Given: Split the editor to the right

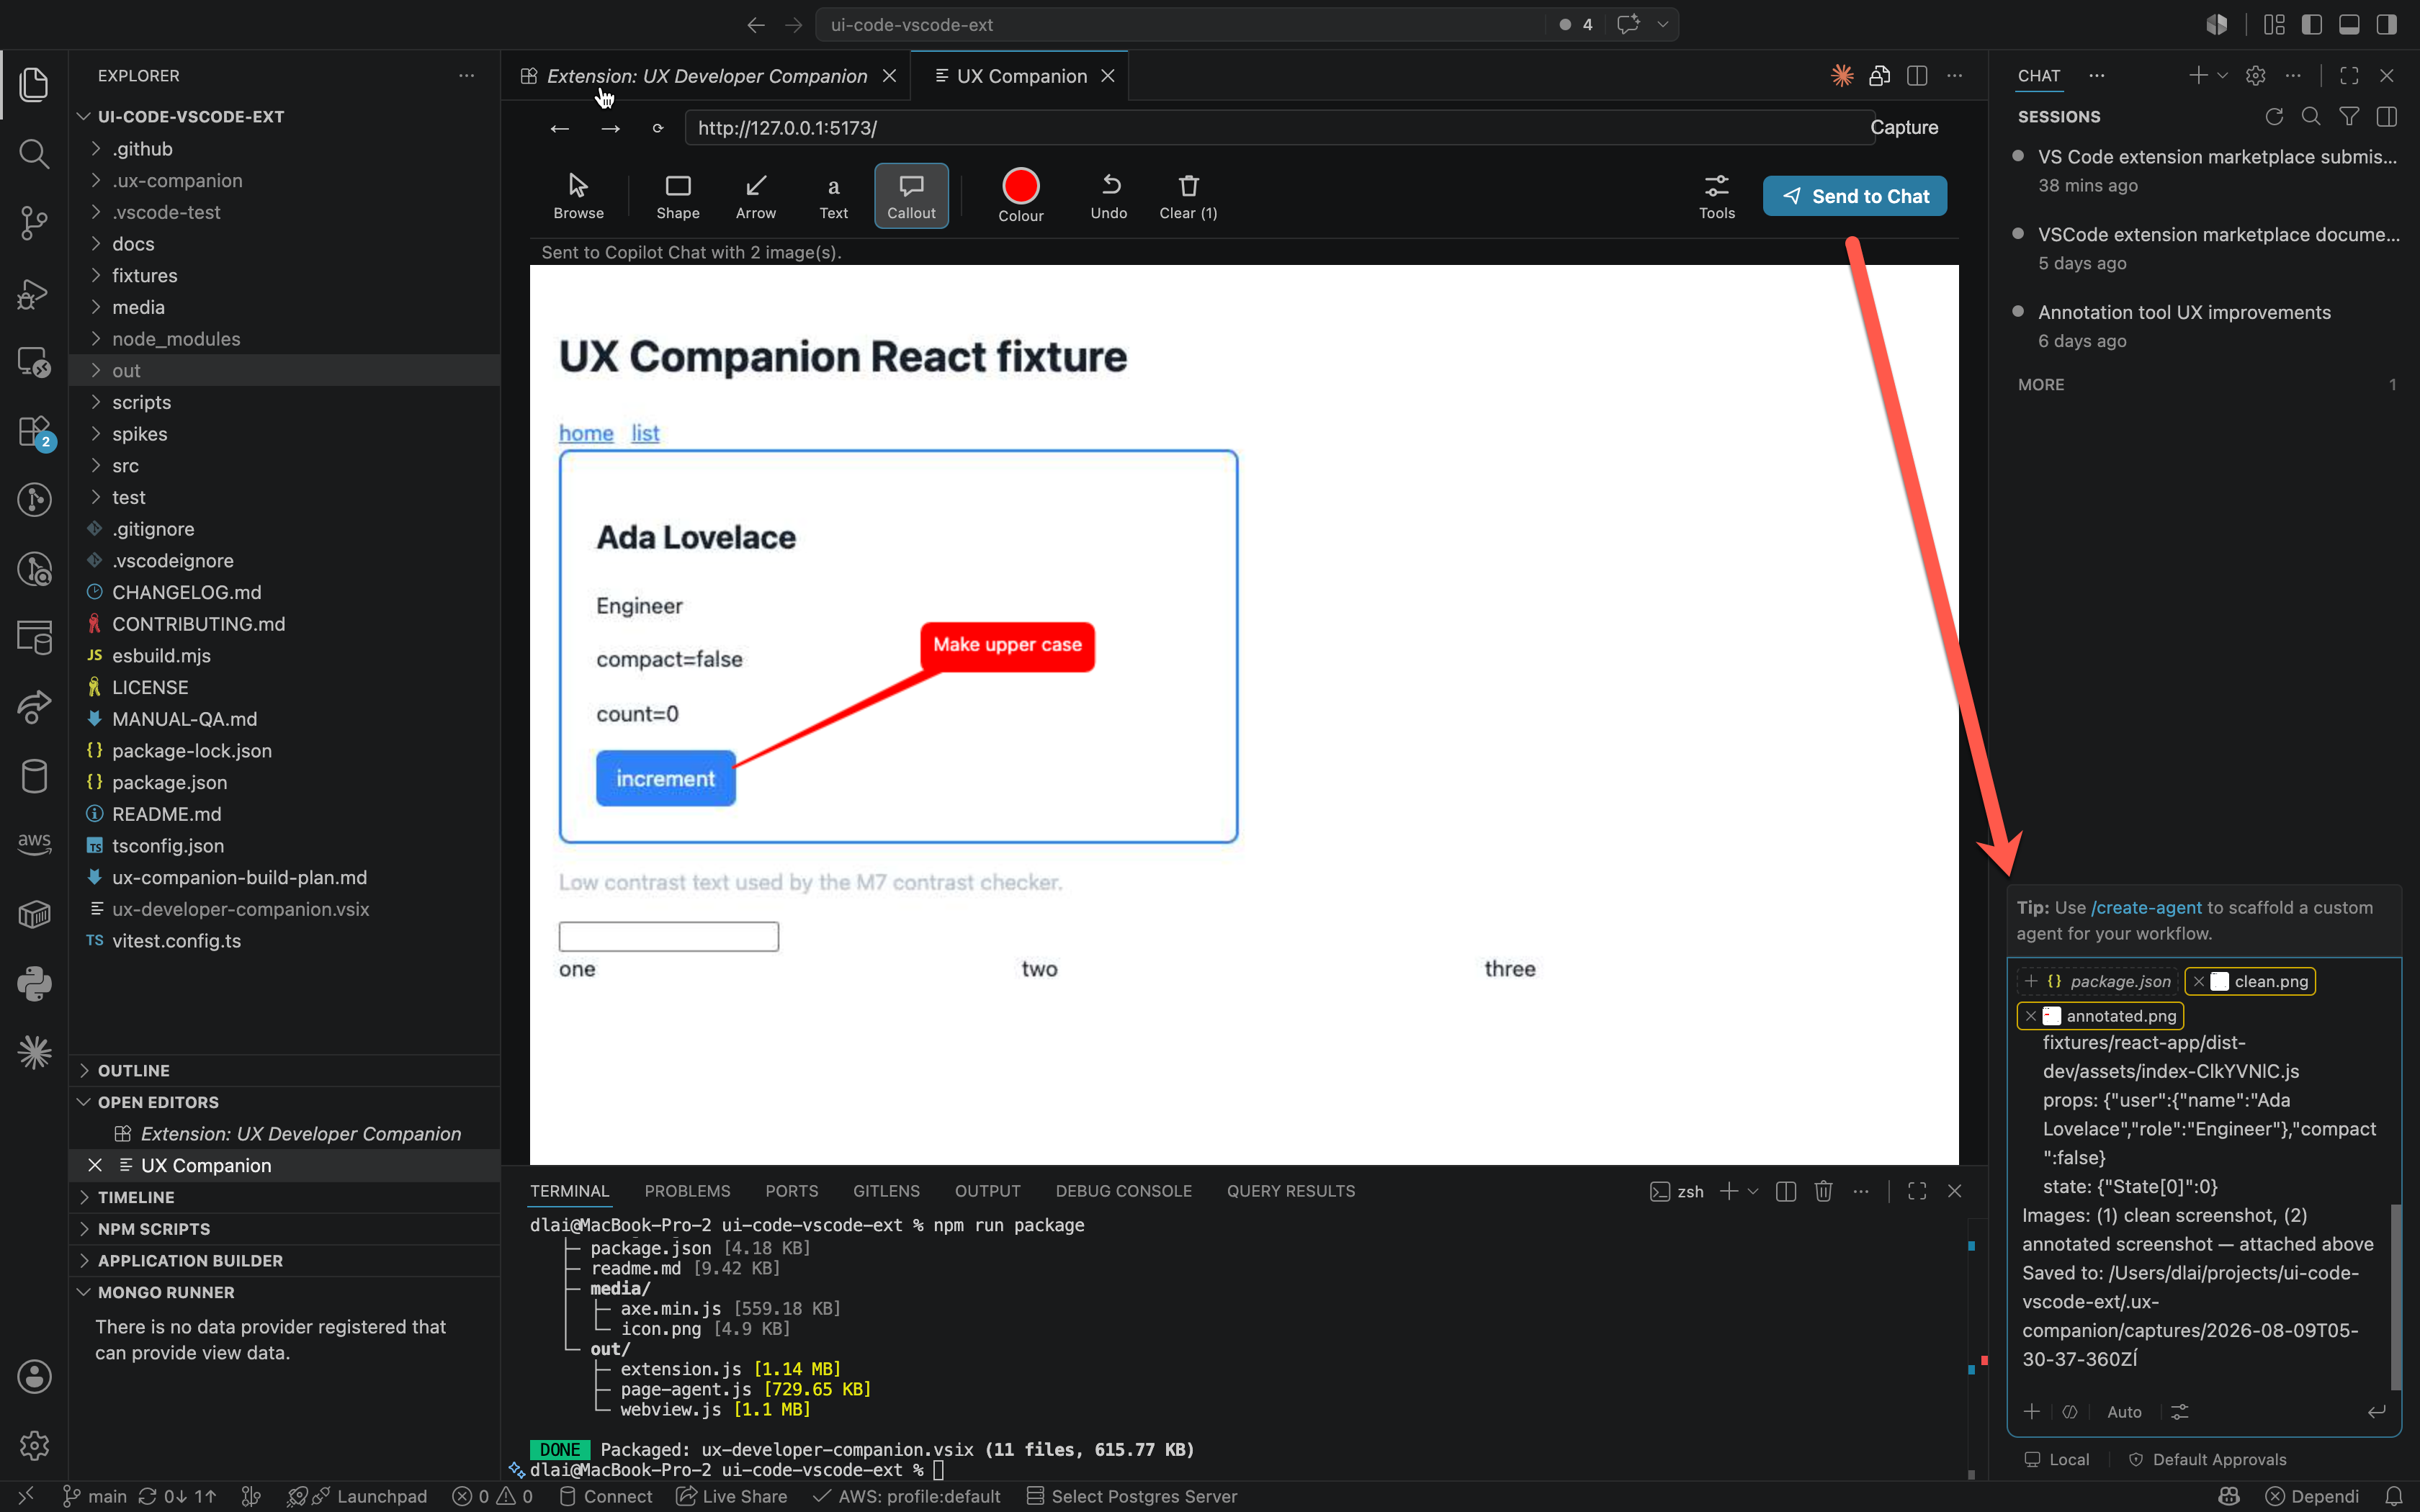Looking at the screenshot, I should (x=1917, y=76).
